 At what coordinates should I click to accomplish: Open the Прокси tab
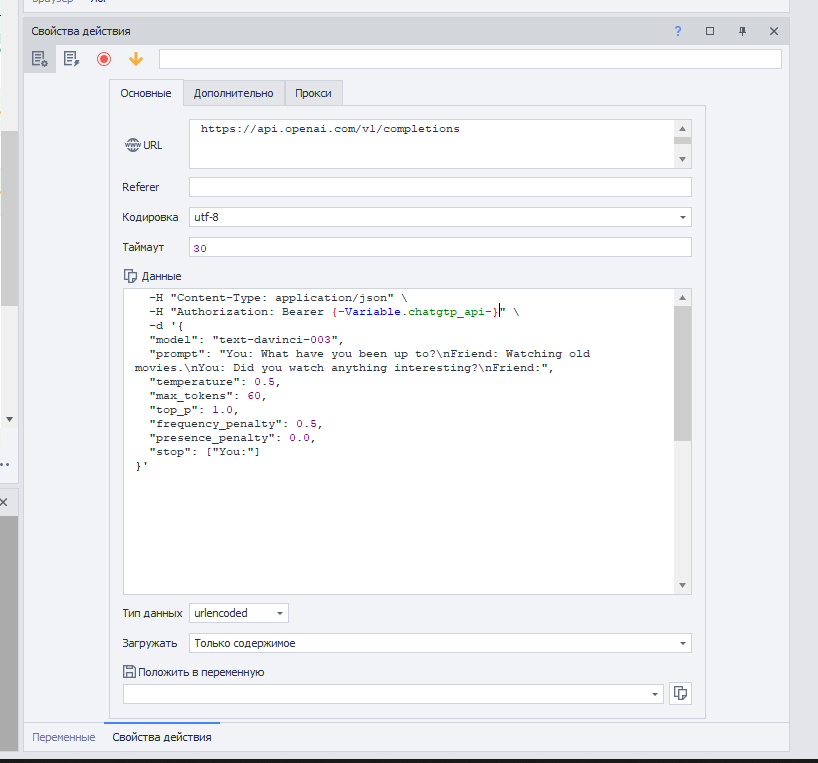[x=314, y=93]
